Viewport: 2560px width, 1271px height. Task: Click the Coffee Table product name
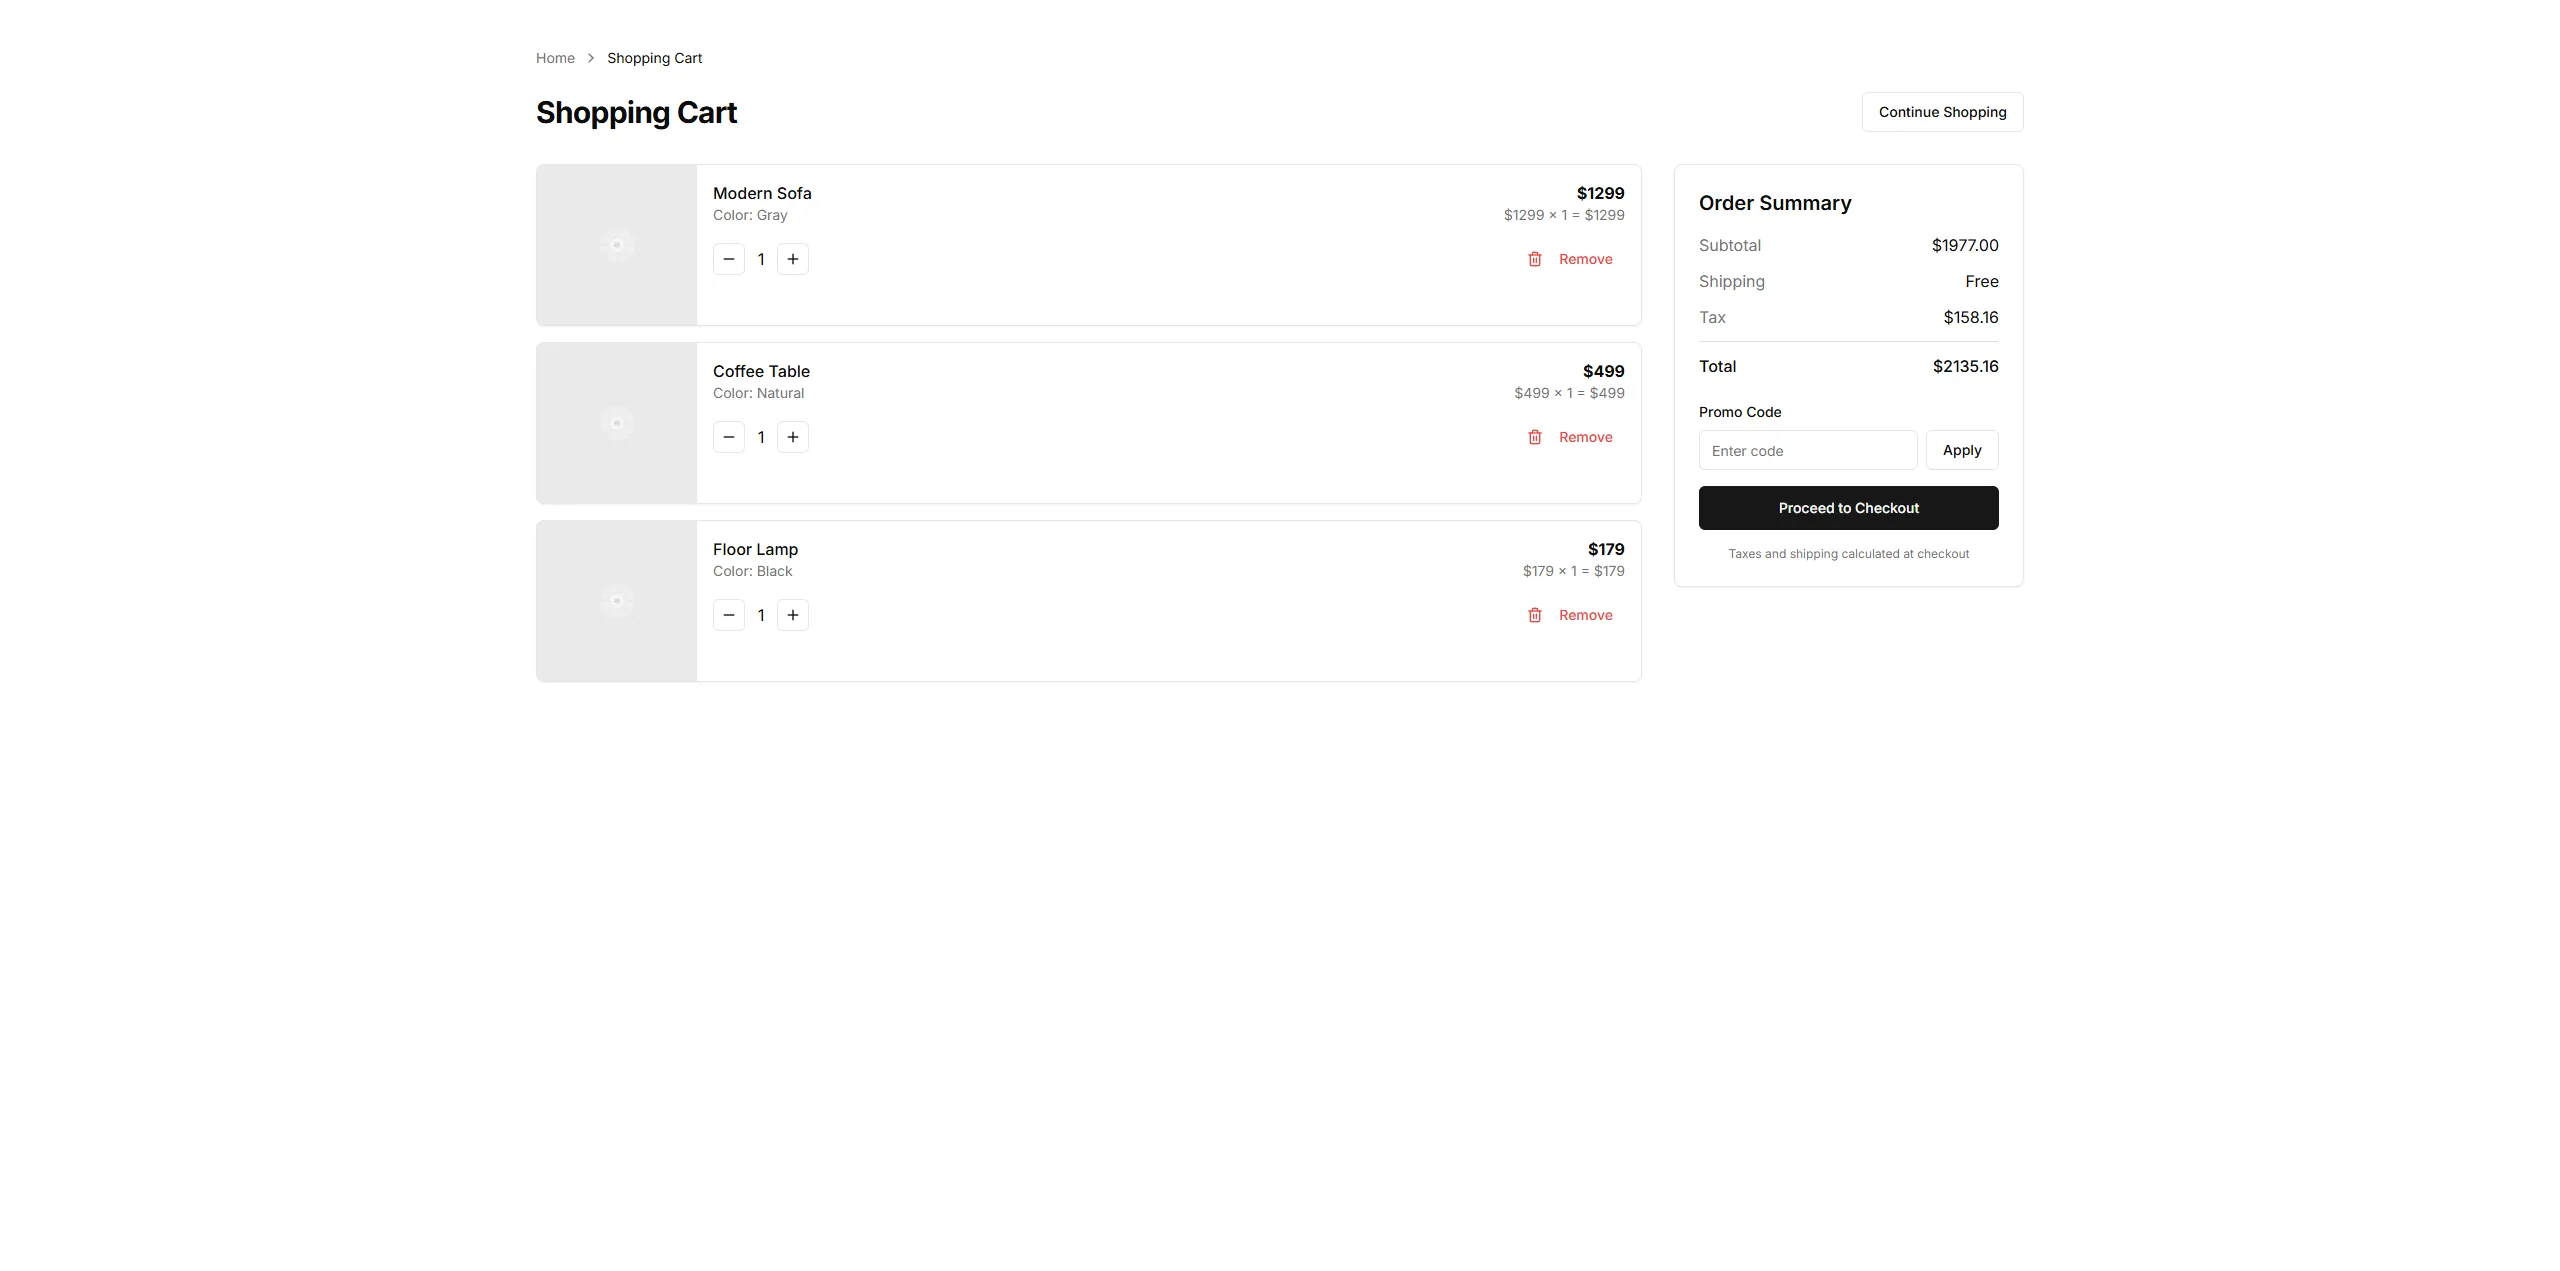[x=761, y=371]
